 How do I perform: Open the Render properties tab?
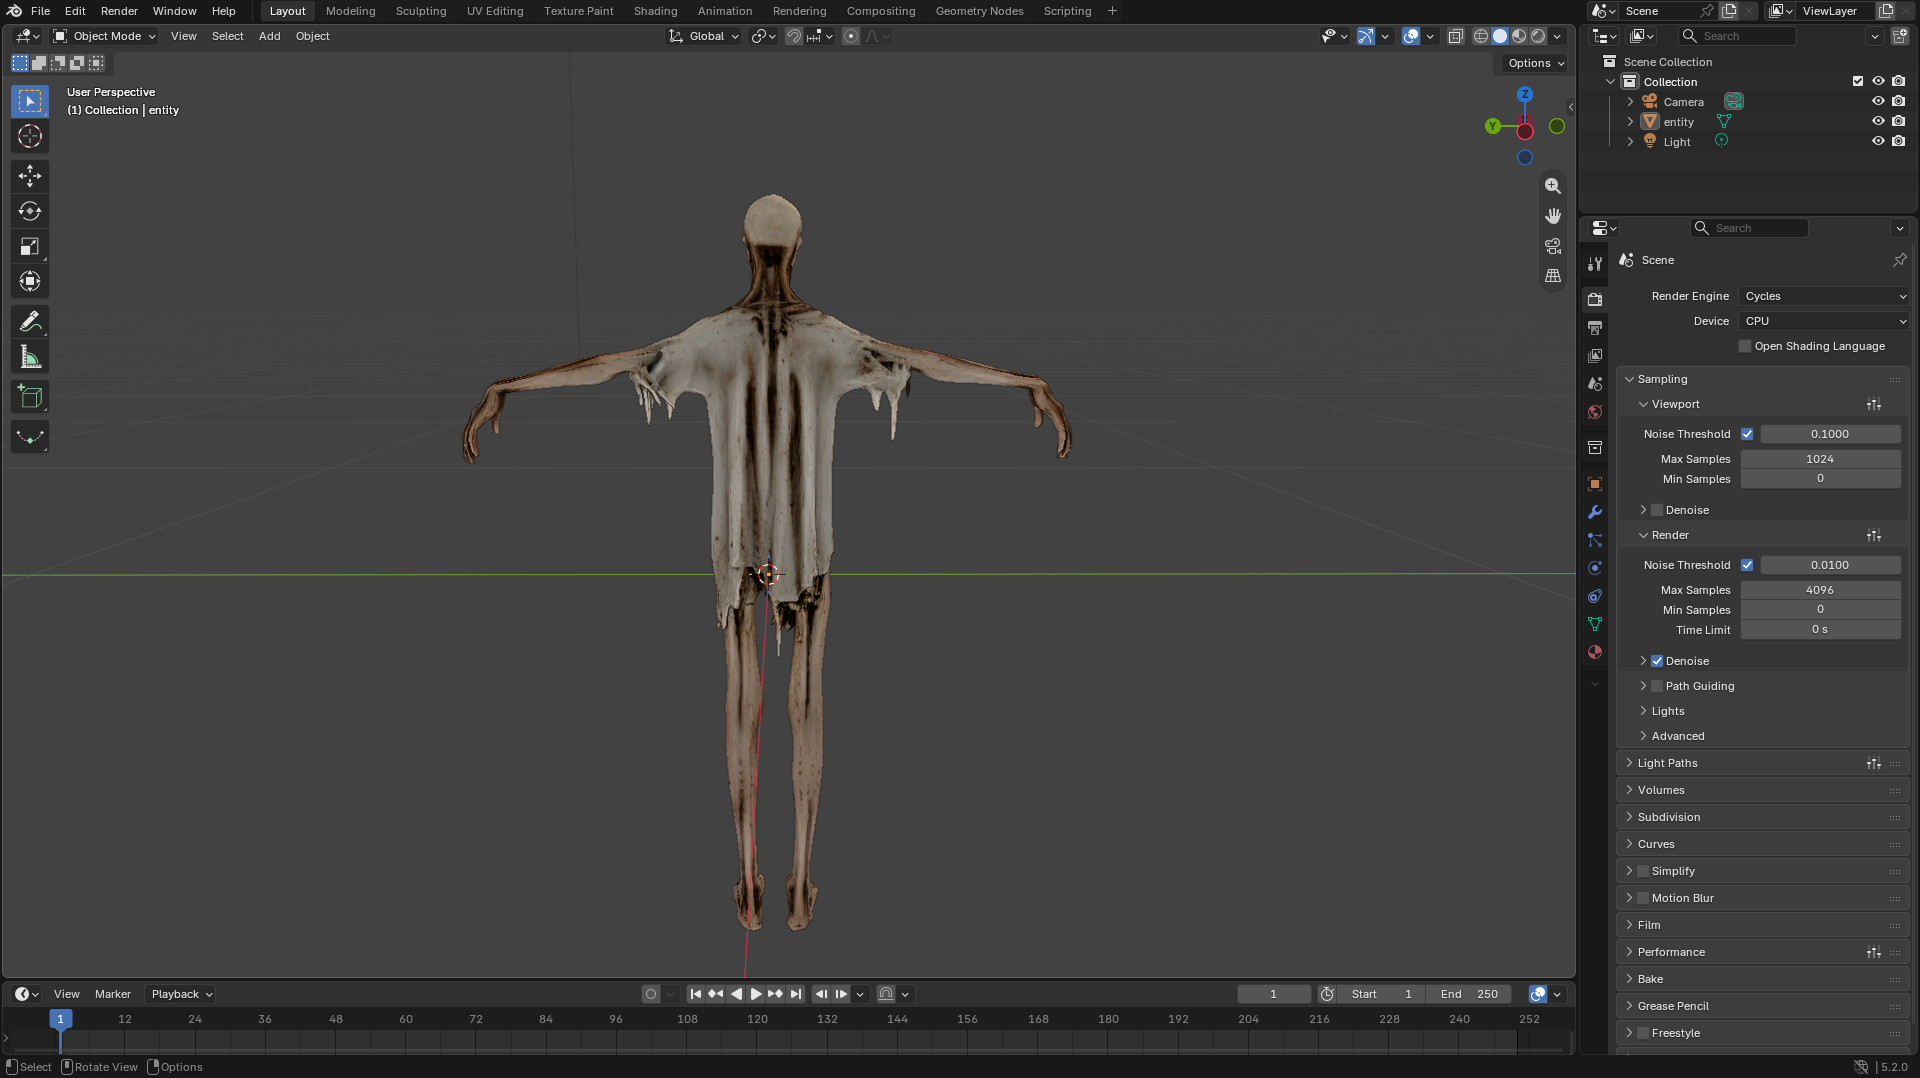[1595, 300]
